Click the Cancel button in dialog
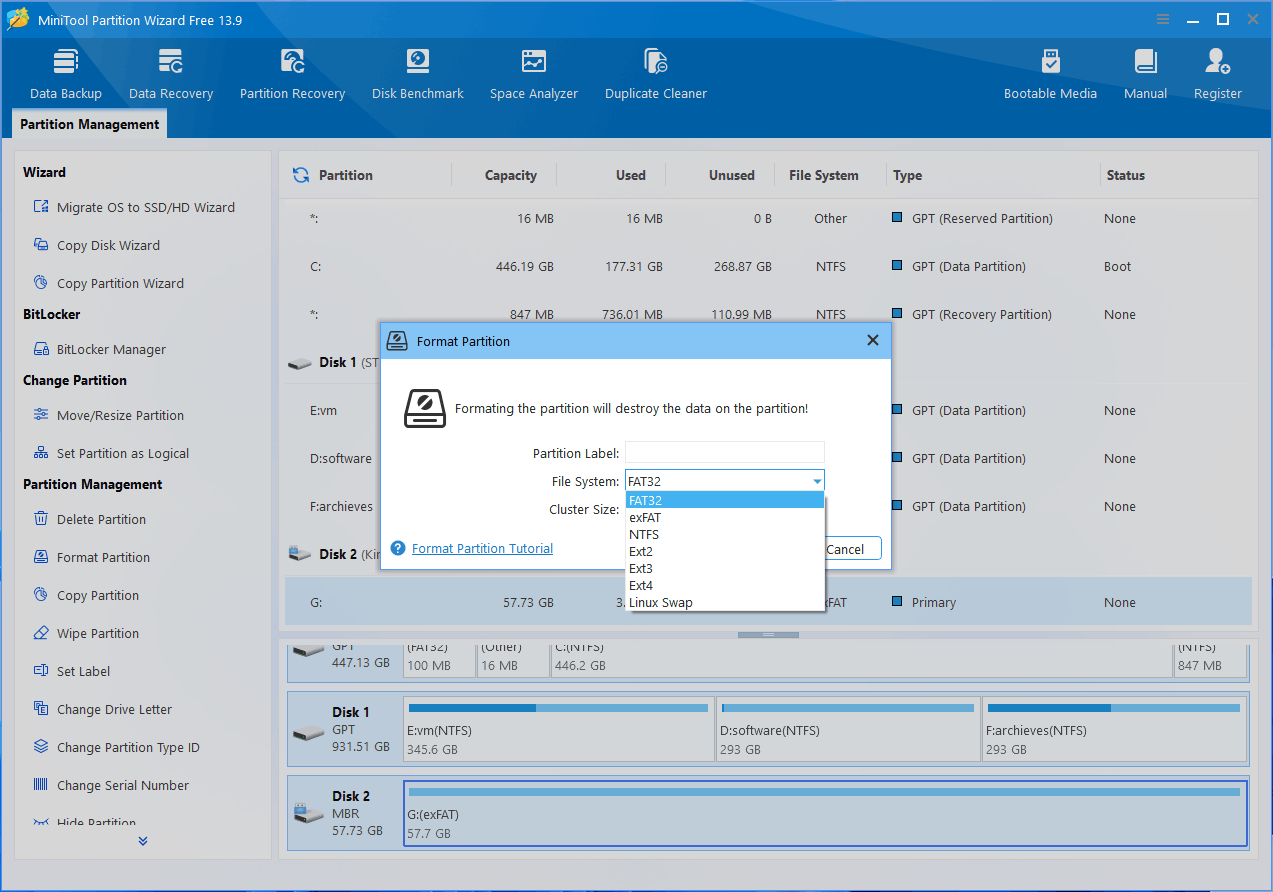This screenshot has height=892, width=1273. (852, 548)
